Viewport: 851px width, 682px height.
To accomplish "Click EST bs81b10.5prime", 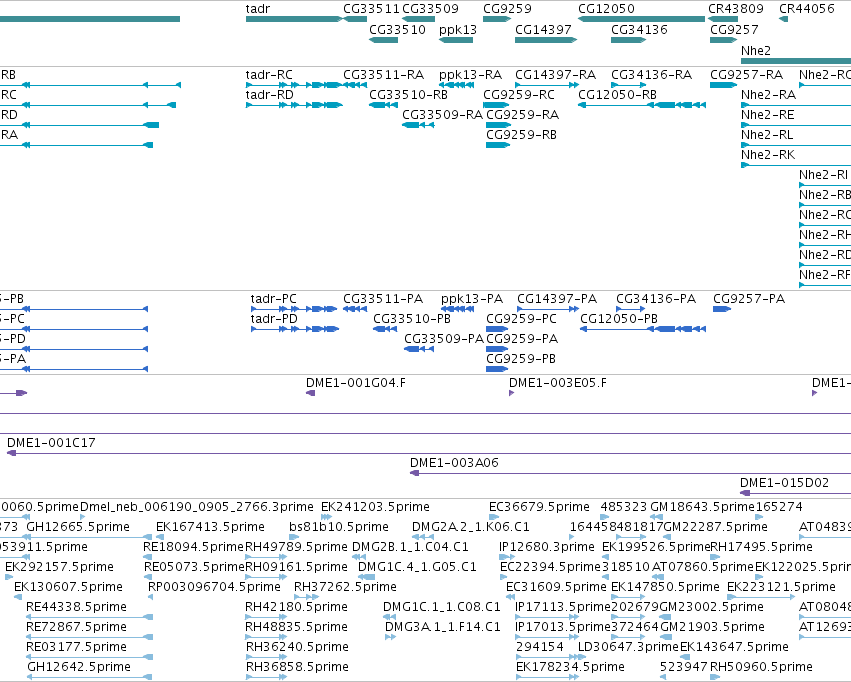I will pyautogui.click(x=294, y=538).
